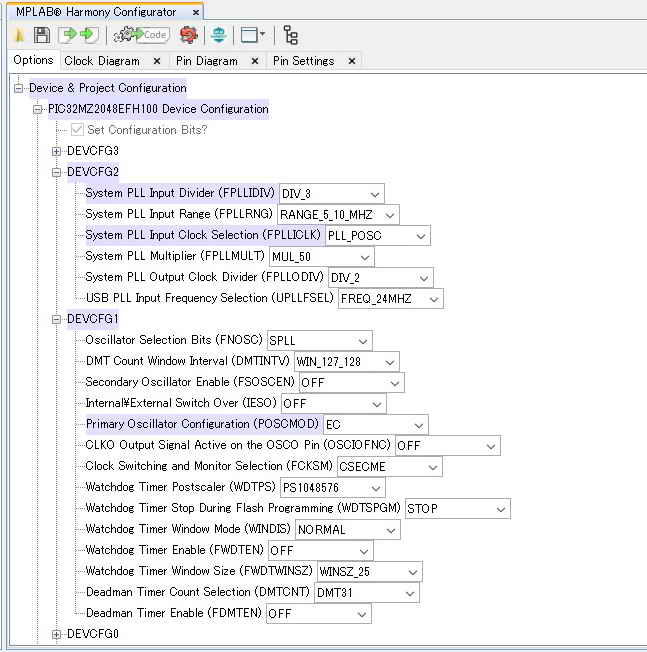
Task: Open UPLLFSEL dropdown showing FREQ_24MHZ
Action: click(390, 299)
